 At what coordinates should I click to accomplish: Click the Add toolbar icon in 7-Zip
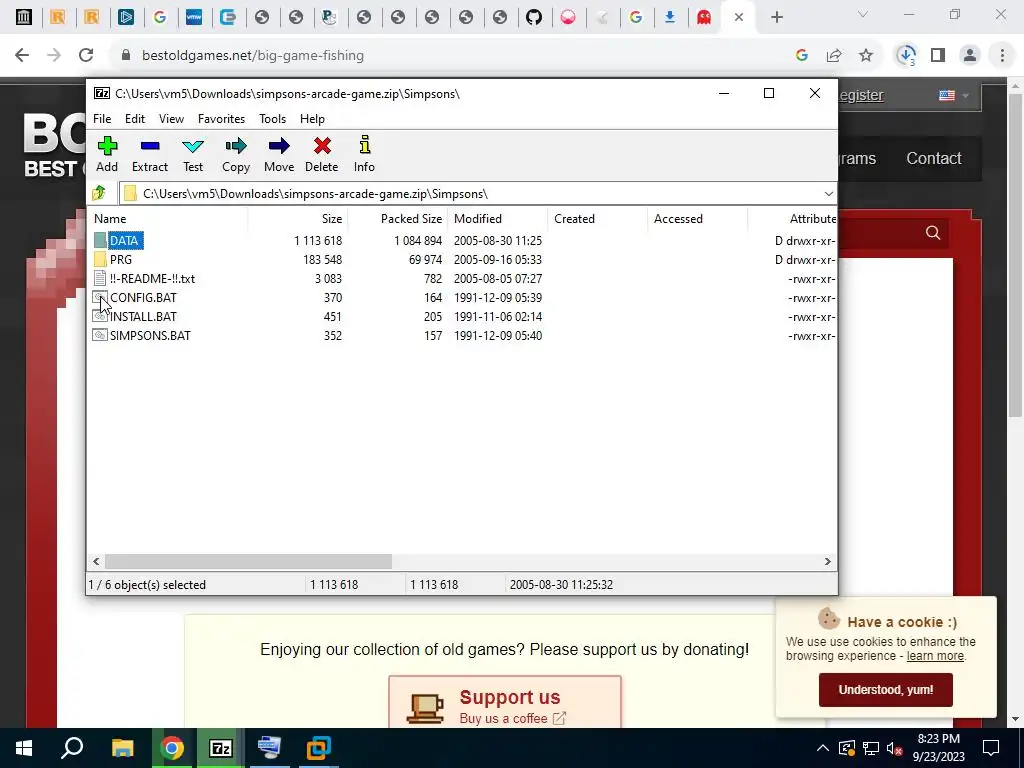click(107, 146)
